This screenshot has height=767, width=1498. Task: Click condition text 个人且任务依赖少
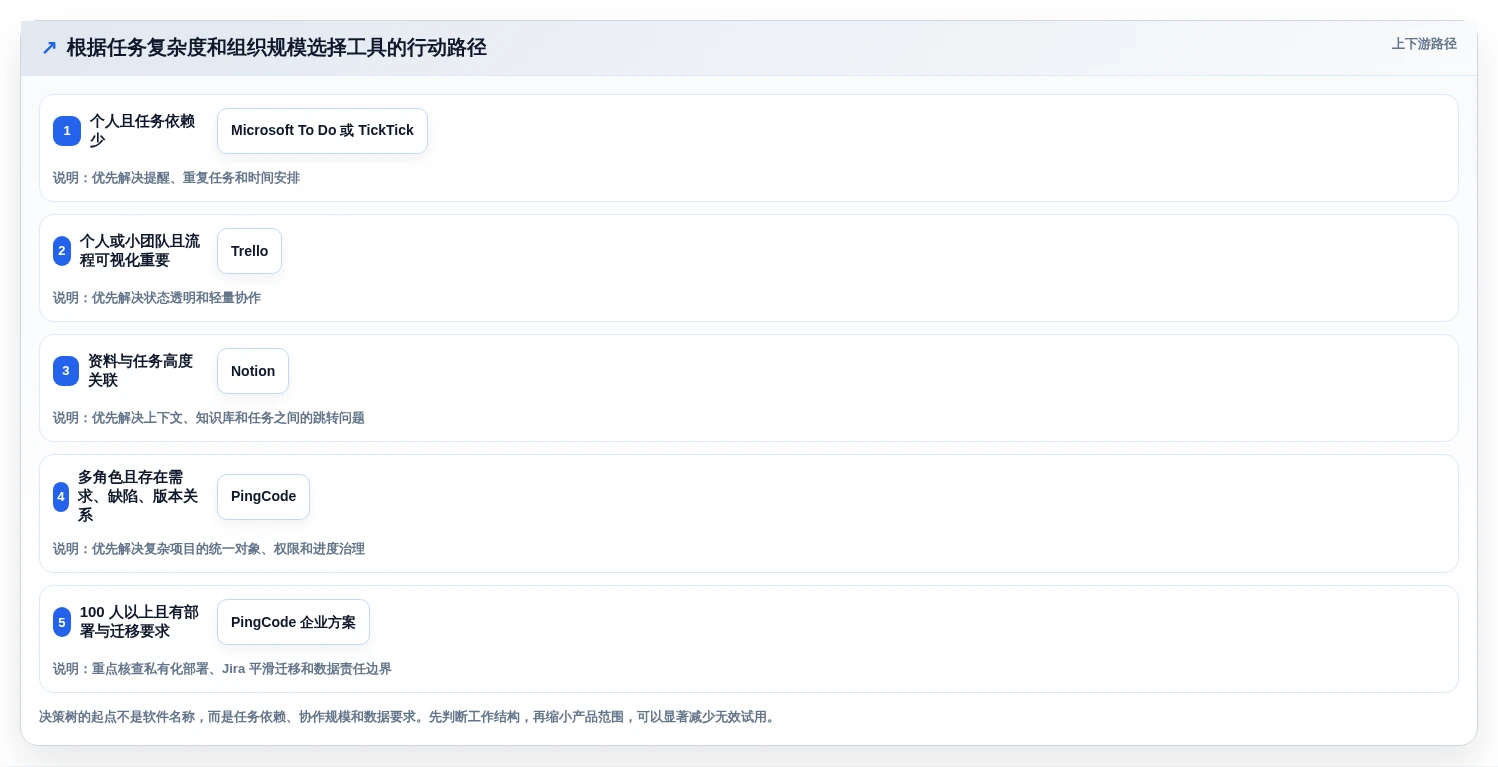click(142, 131)
